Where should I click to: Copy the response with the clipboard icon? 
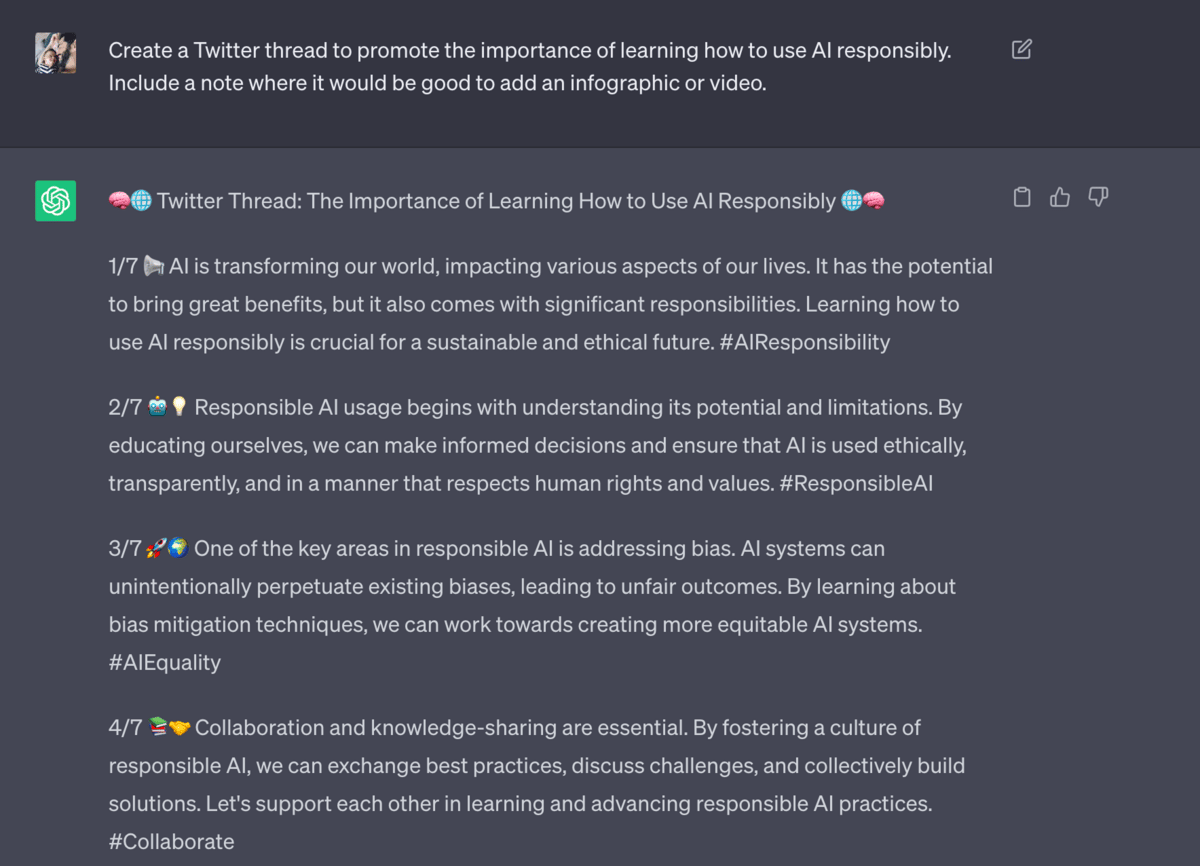click(1022, 197)
